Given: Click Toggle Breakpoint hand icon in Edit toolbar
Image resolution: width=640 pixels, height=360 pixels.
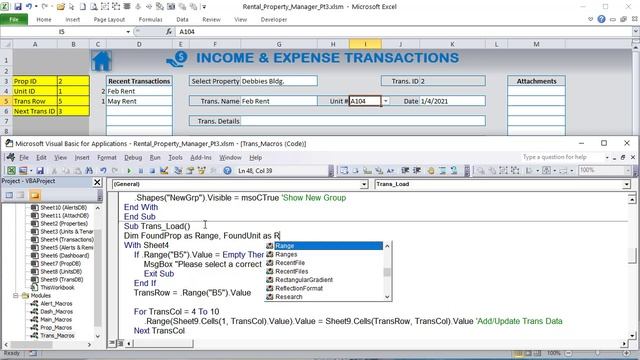Looking at the screenshot, I should tap(431, 171).
